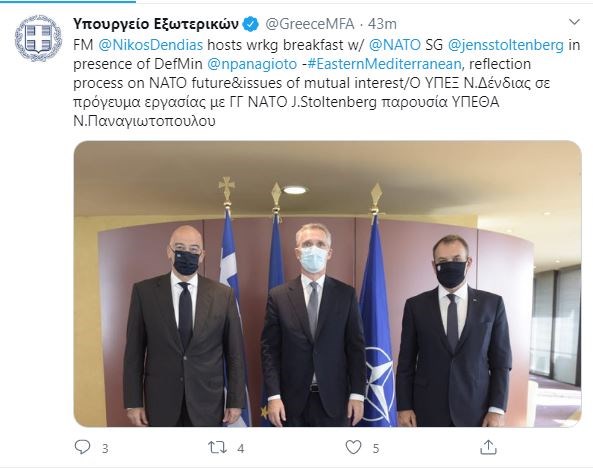Open the @npanagioto mention
Viewport: 593px width, 469px height.
pyautogui.click(x=252, y=64)
